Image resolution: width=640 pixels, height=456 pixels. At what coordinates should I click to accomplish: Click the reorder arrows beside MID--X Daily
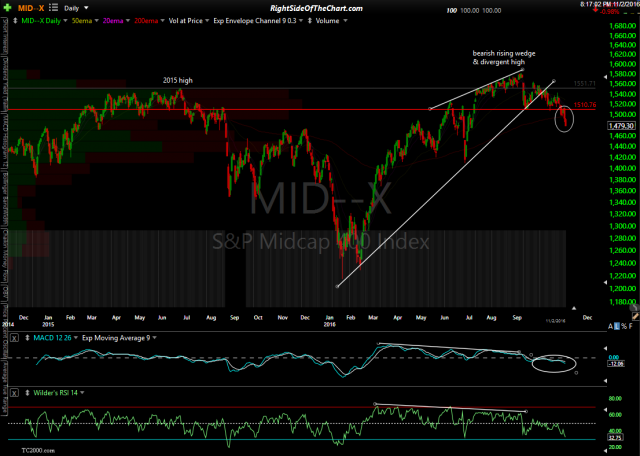tap(16, 20)
